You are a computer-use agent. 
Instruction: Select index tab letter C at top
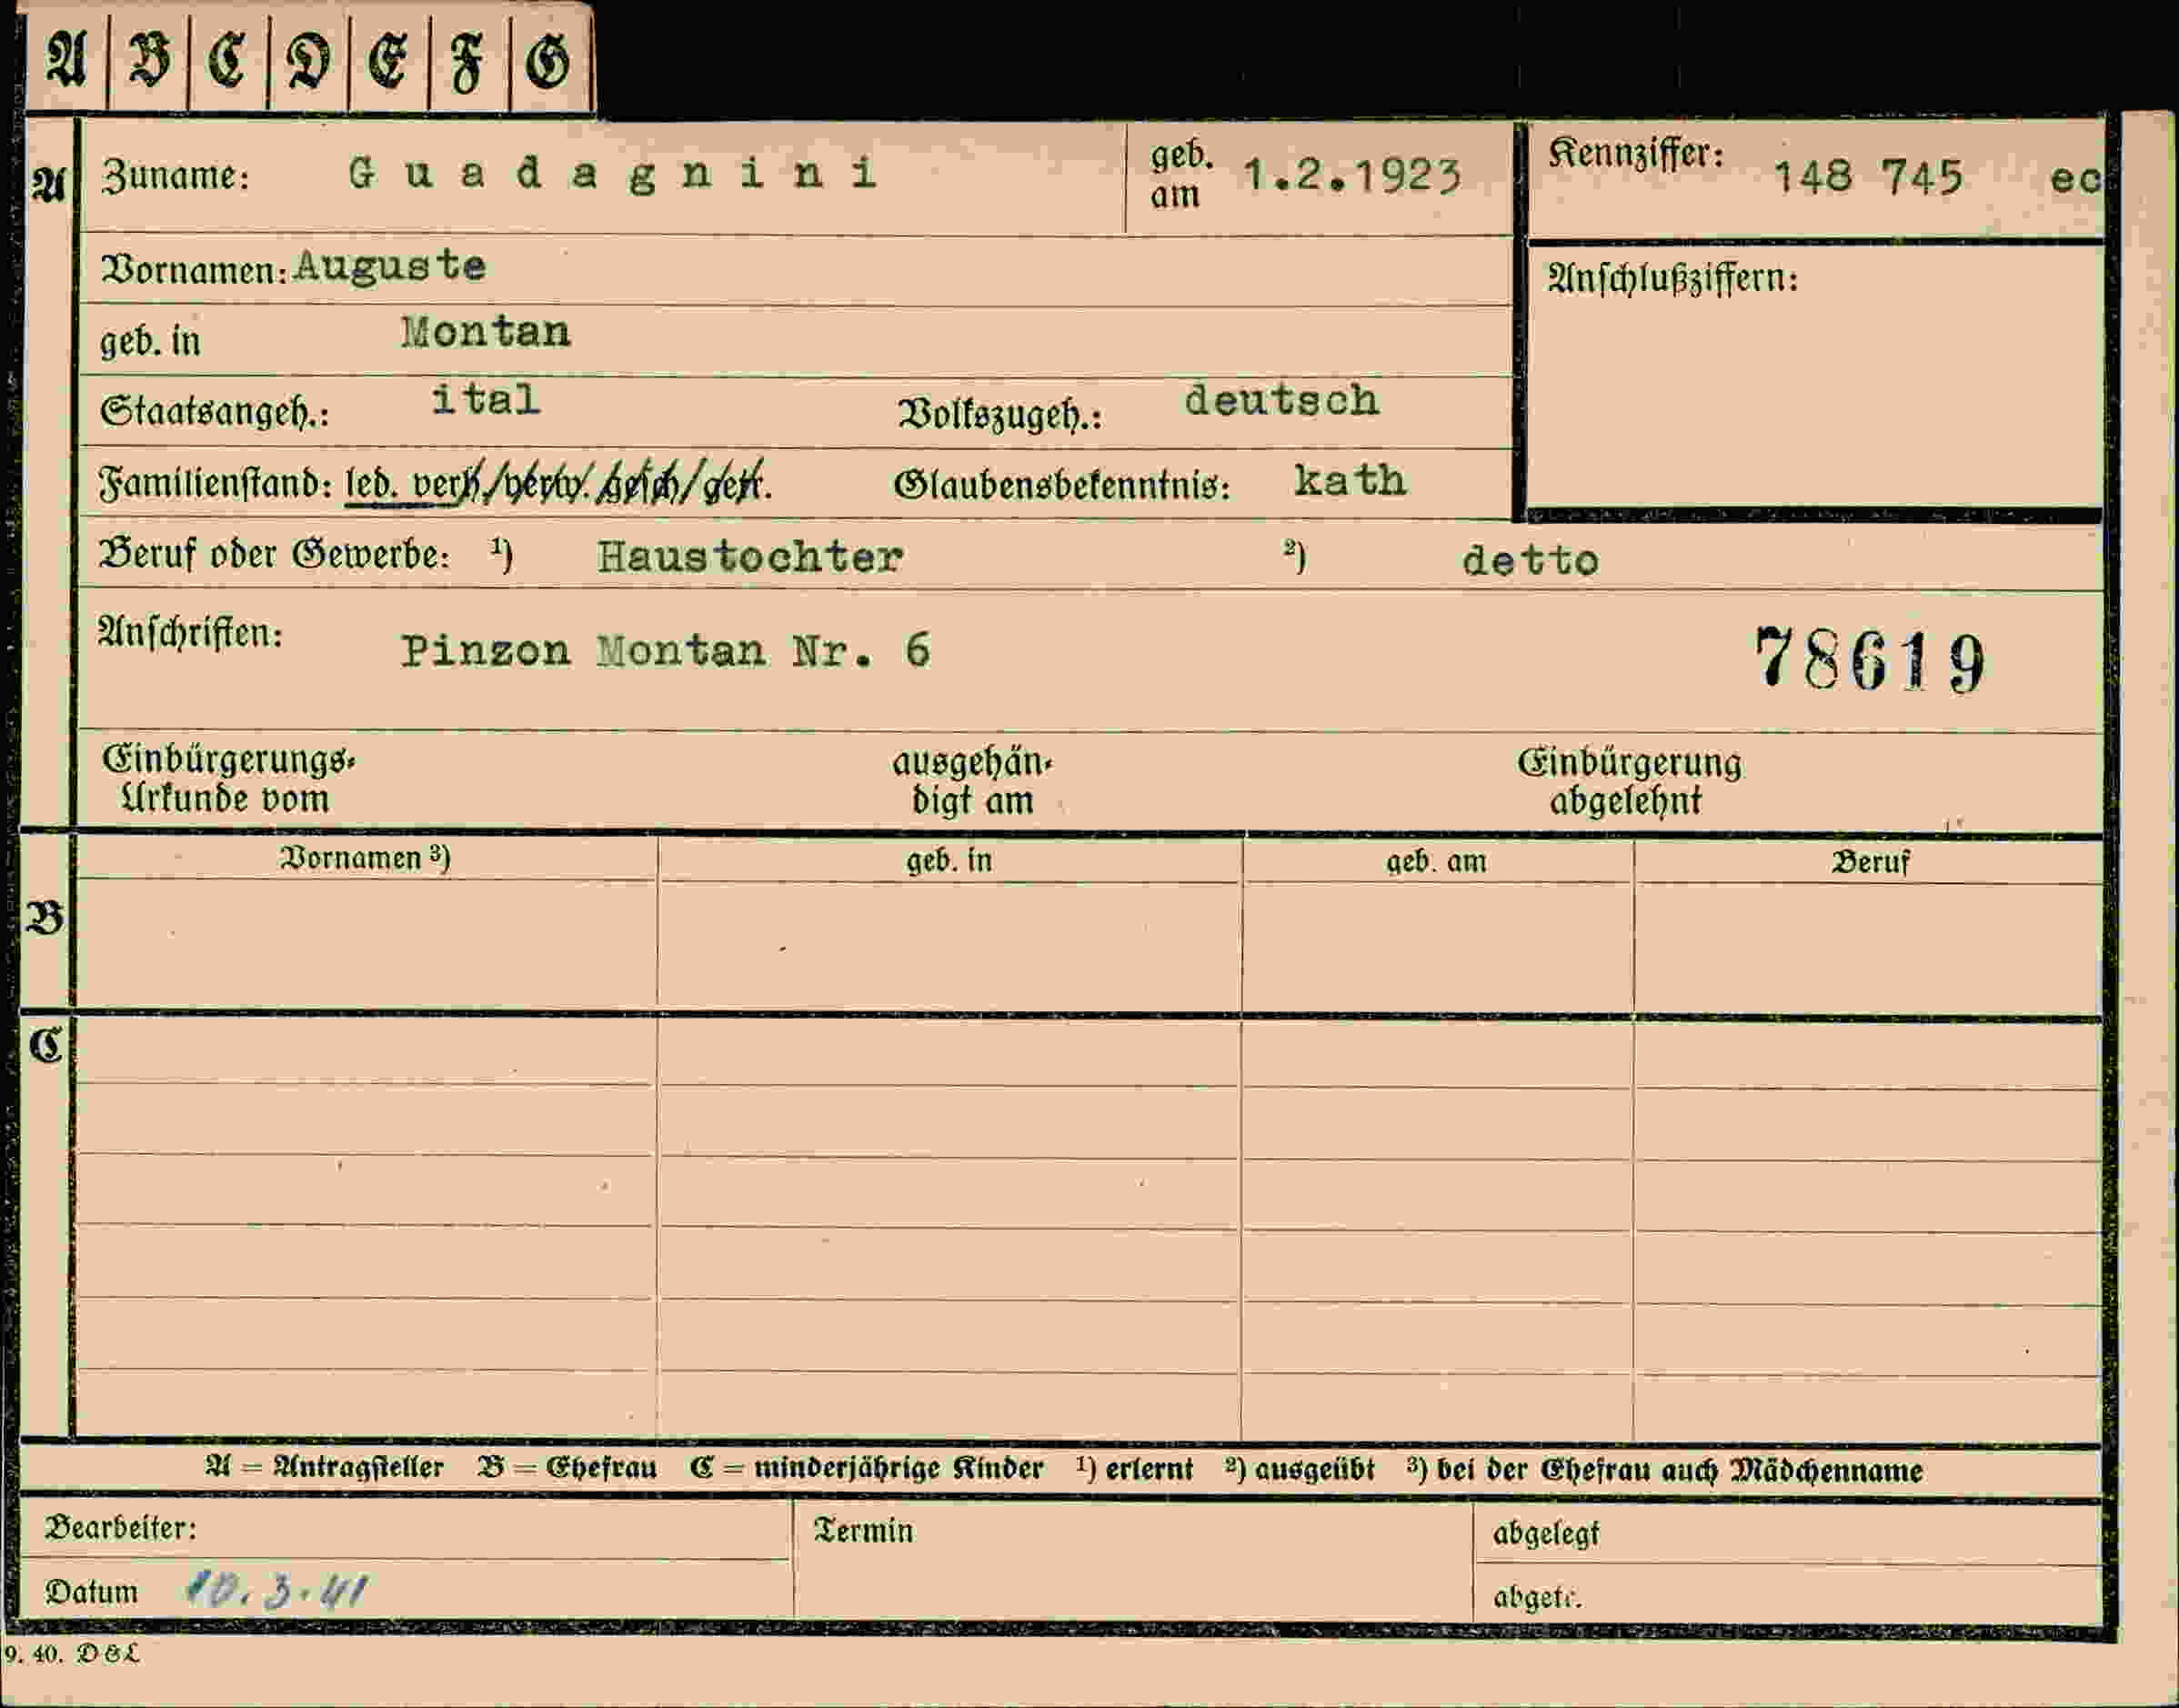227,60
